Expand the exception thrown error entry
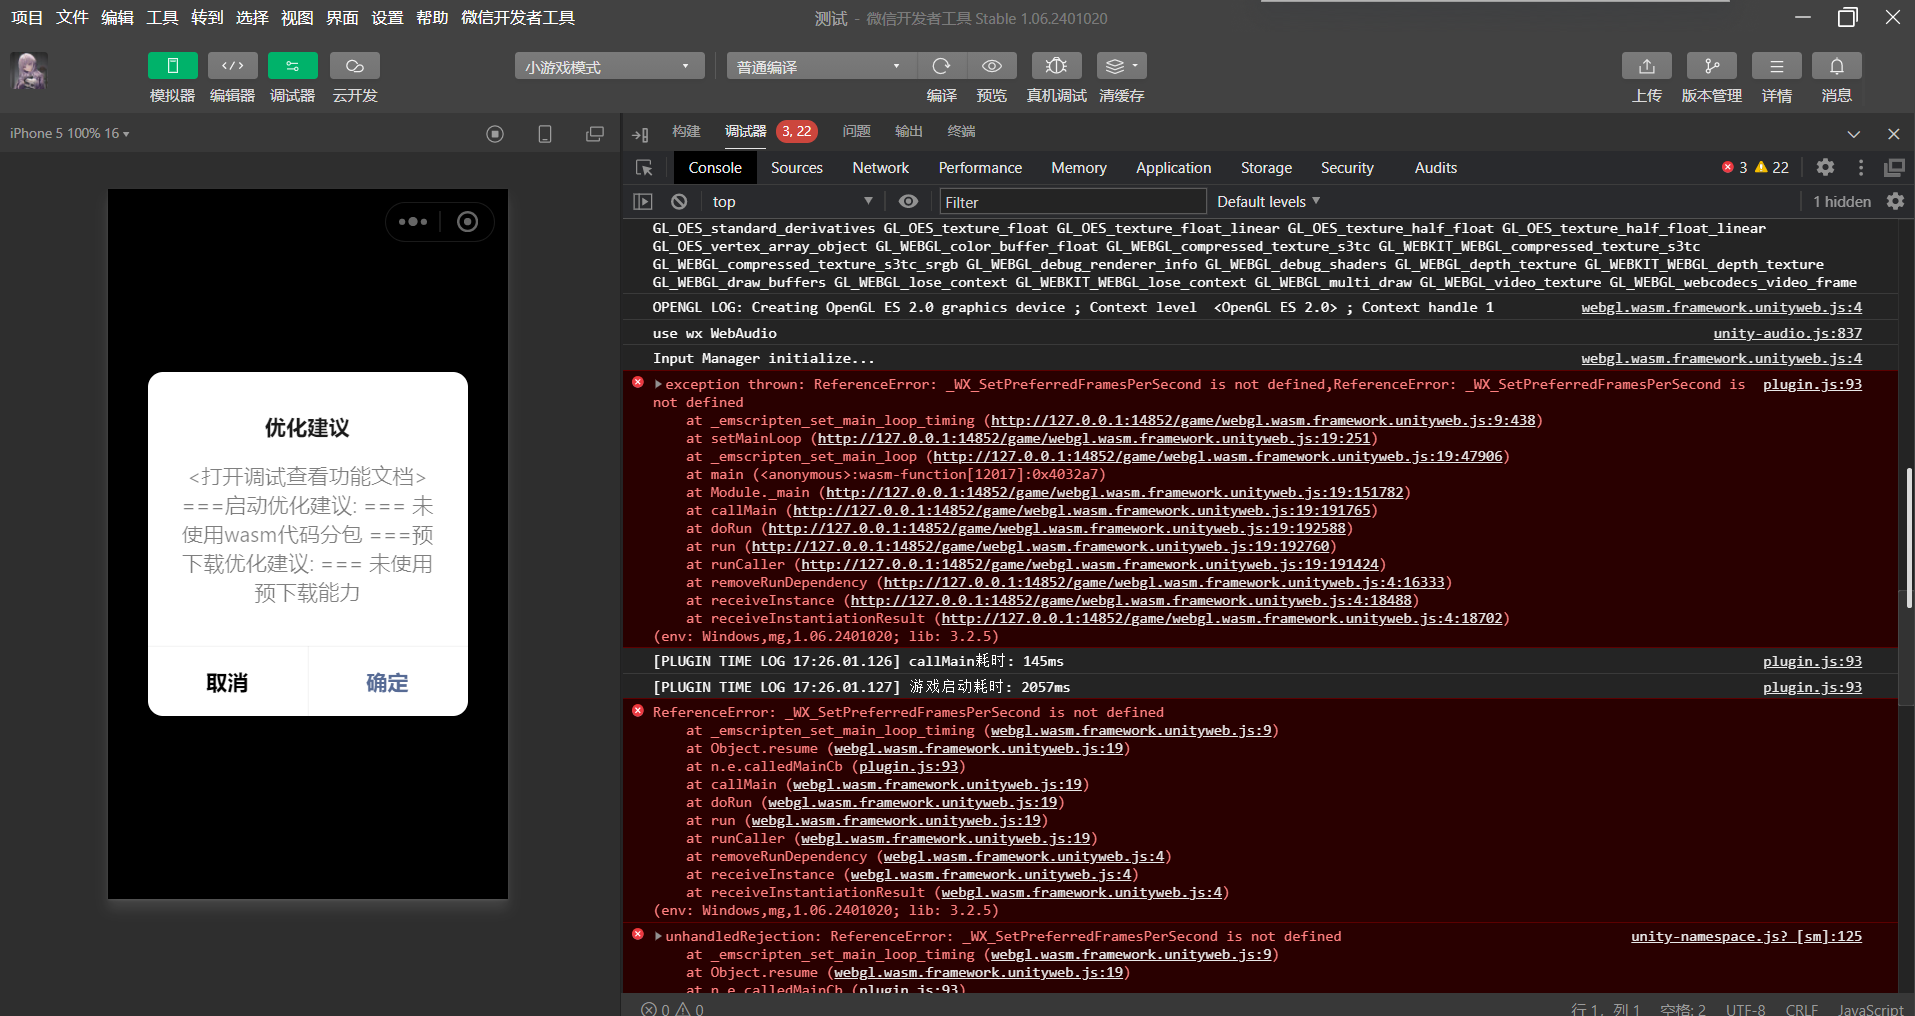This screenshot has height=1016, width=1915. [x=659, y=384]
